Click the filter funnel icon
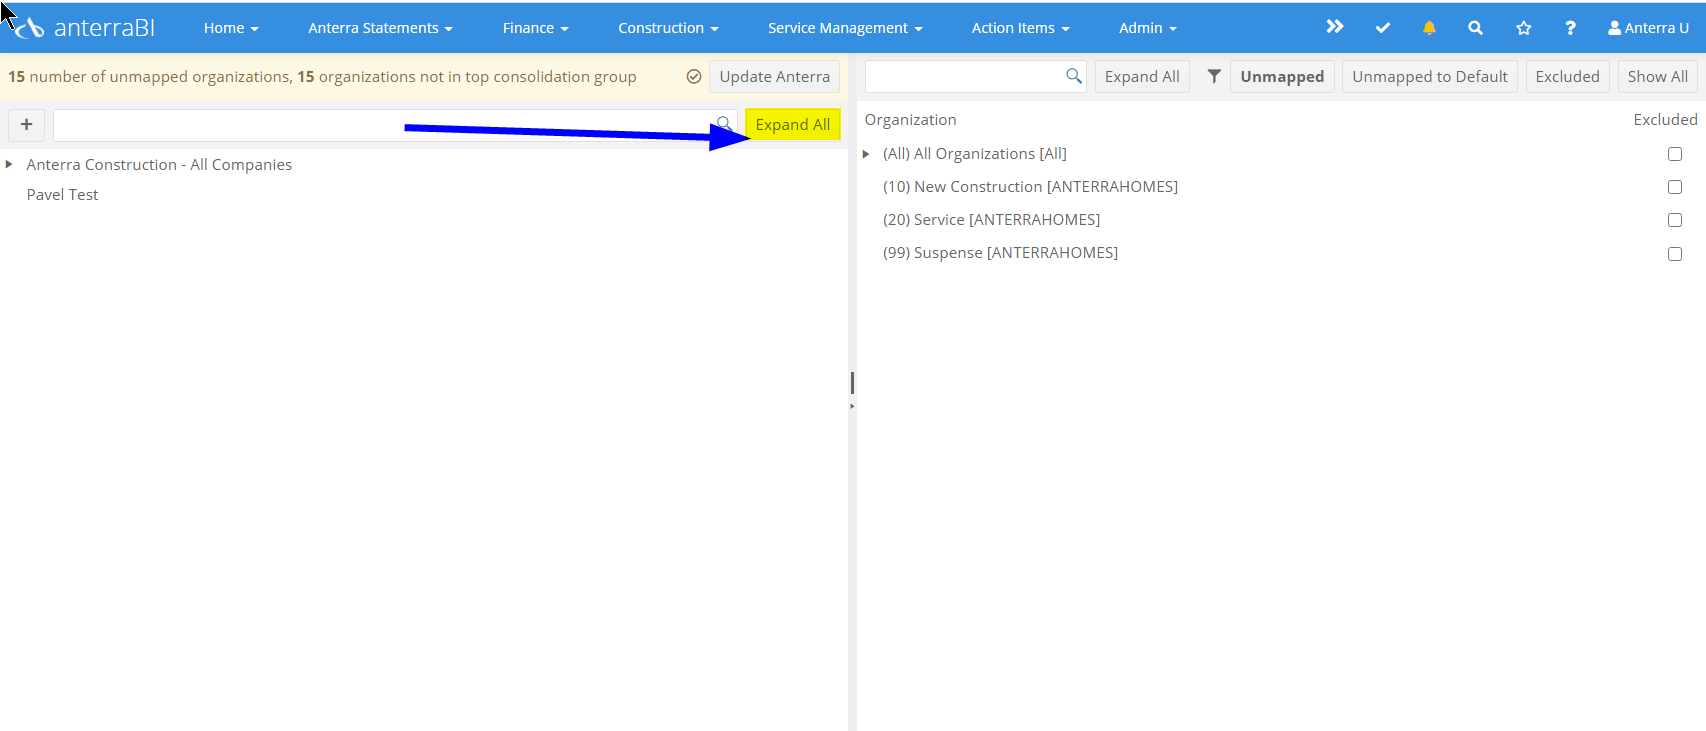 (x=1214, y=76)
